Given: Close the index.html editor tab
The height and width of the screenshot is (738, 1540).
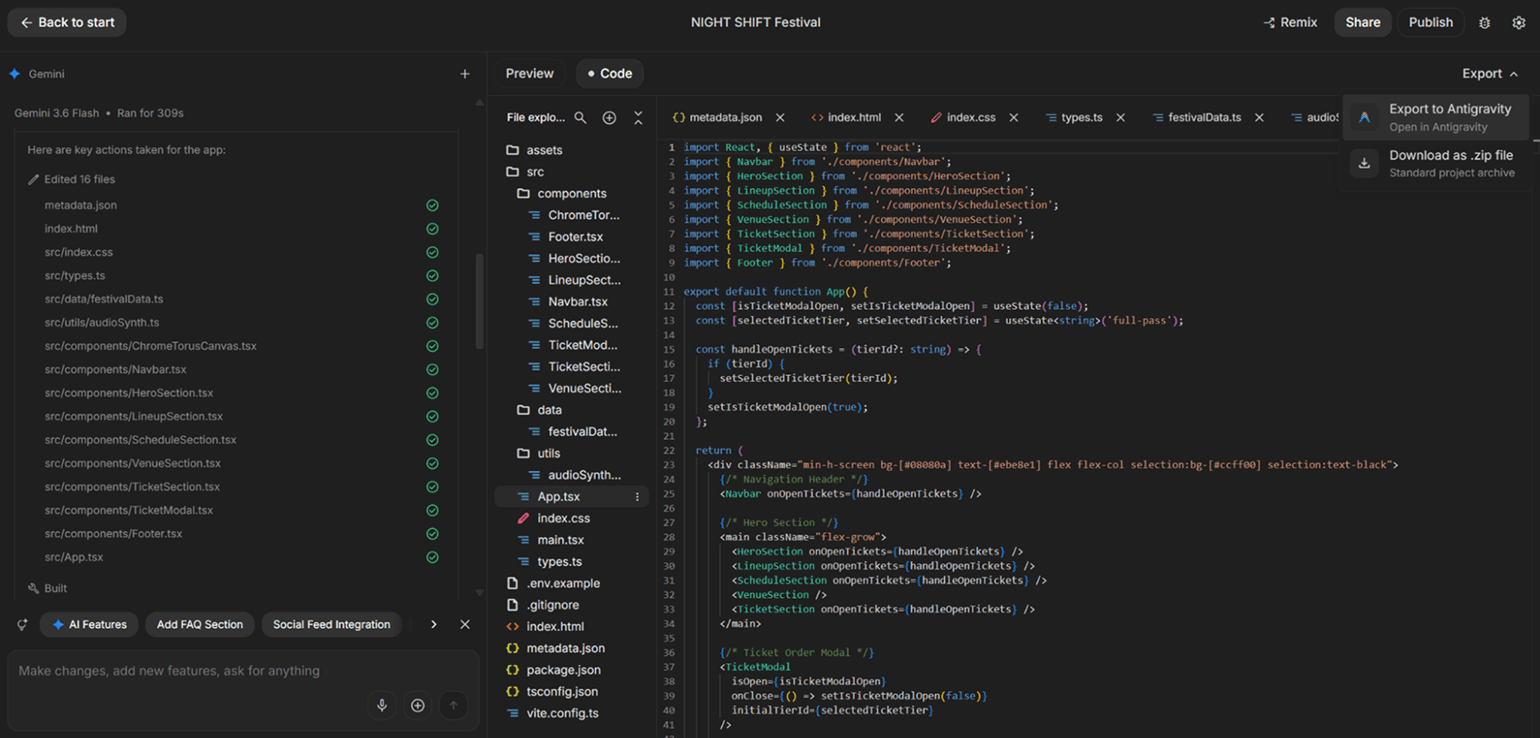Looking at the screenshot, I should click(899, 117).
